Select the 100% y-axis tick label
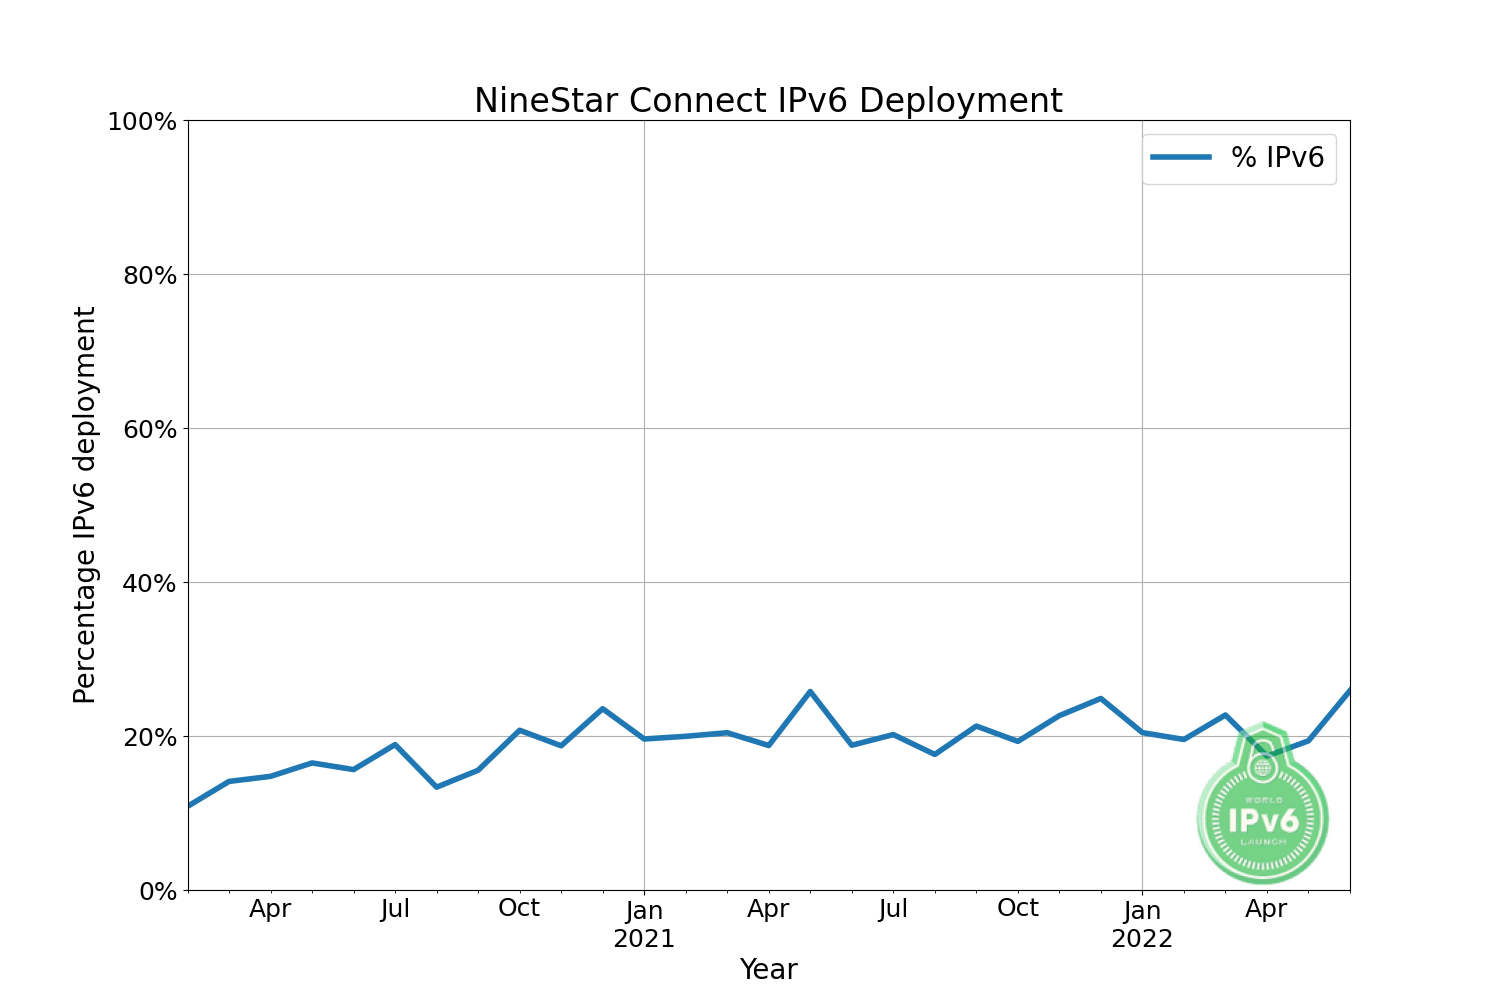The image size is (1500, 1000). (141, 122)
